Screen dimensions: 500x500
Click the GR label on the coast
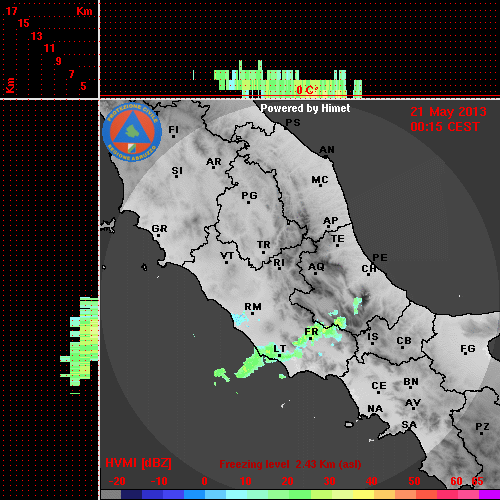pyautogui.click(x=159, y=229)
